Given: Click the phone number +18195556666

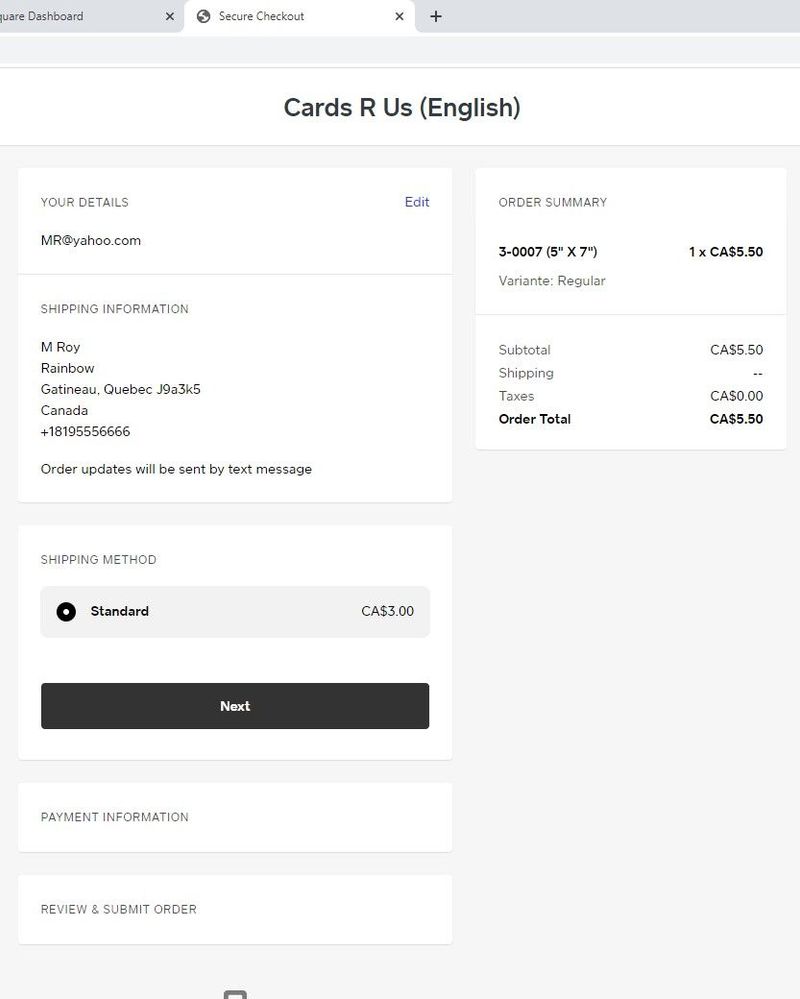Looking at the screenshot, I should [x=86, y=432].
